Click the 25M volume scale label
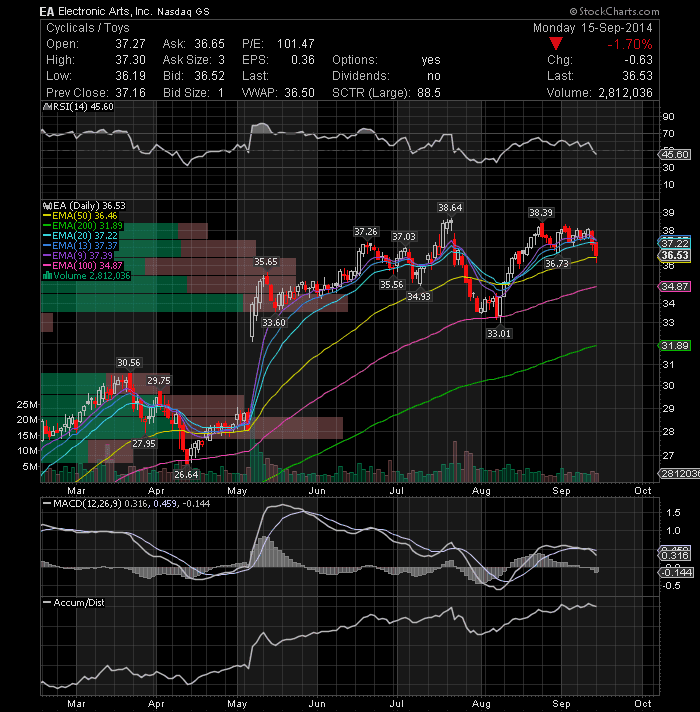The image size is (700, 712). point(27,404)
